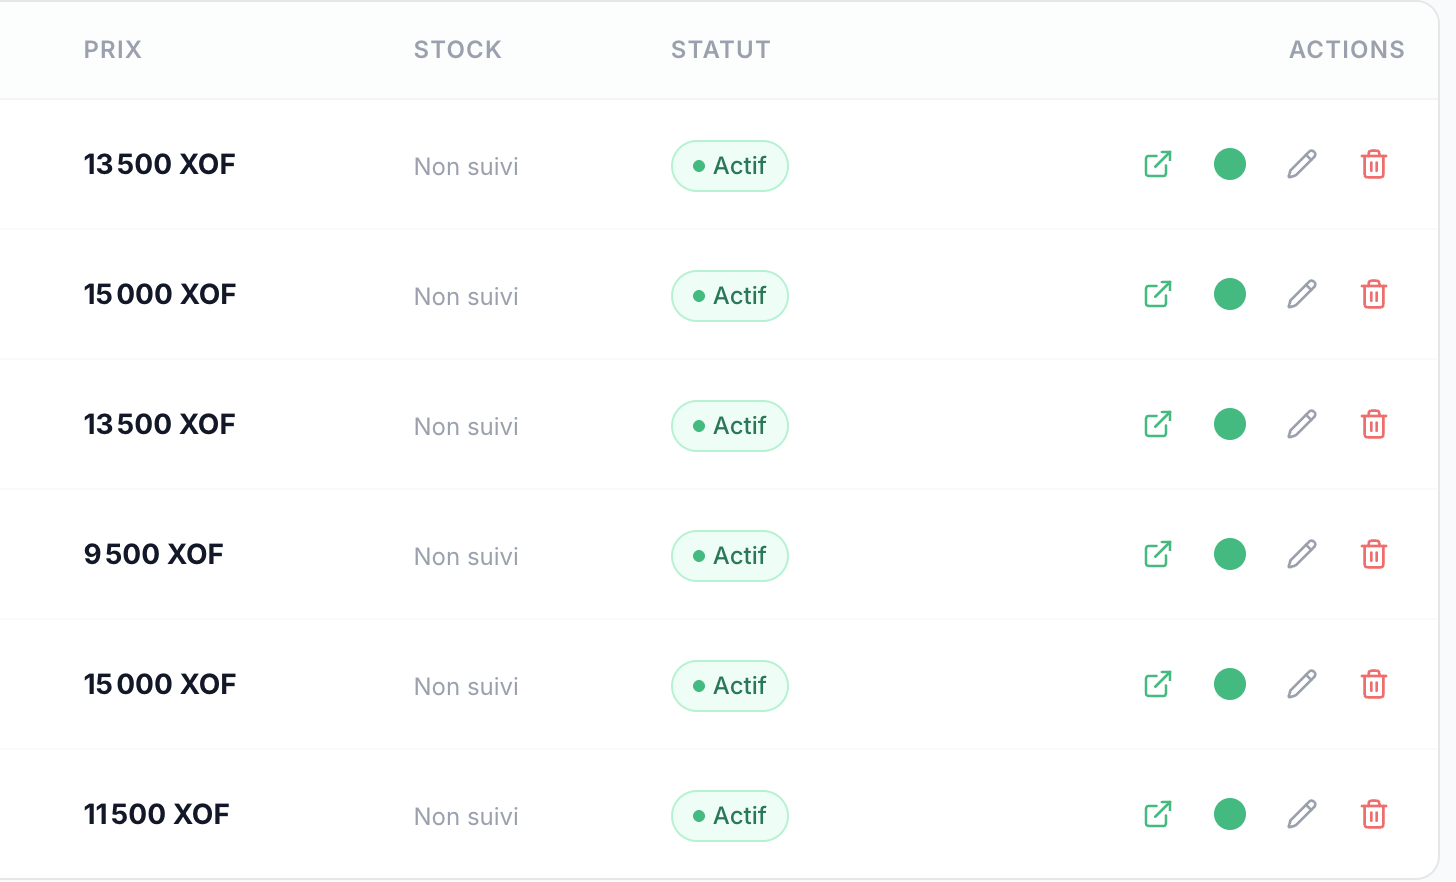This screenshot has height=882, width=1456.
Task: Edit the lower 15 000 XOF product row
Action: 1302,684
